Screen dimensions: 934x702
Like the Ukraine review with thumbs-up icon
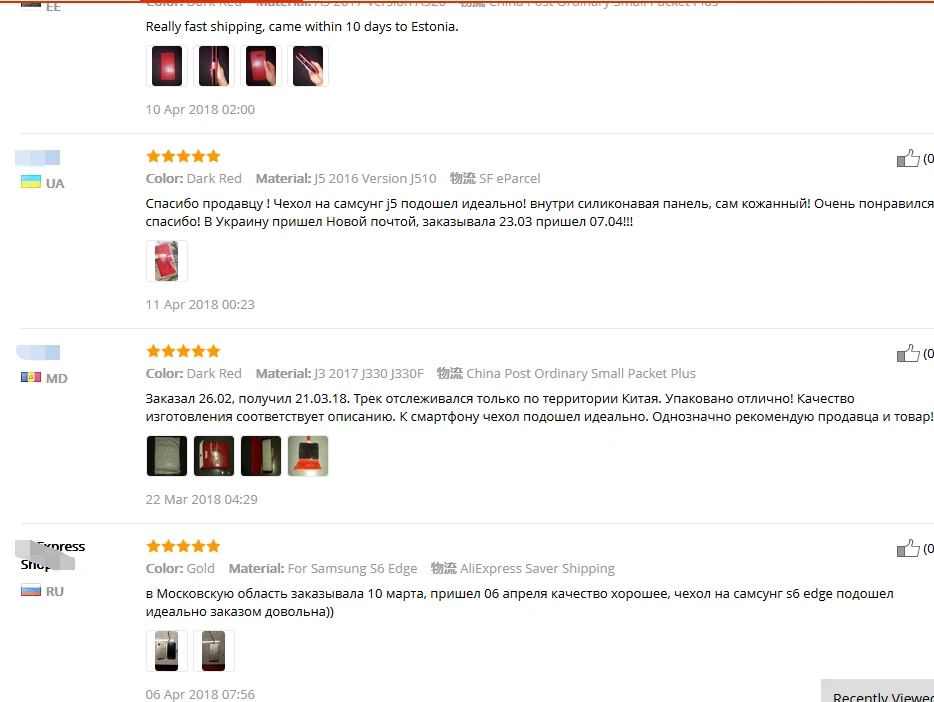pos(908,158)
